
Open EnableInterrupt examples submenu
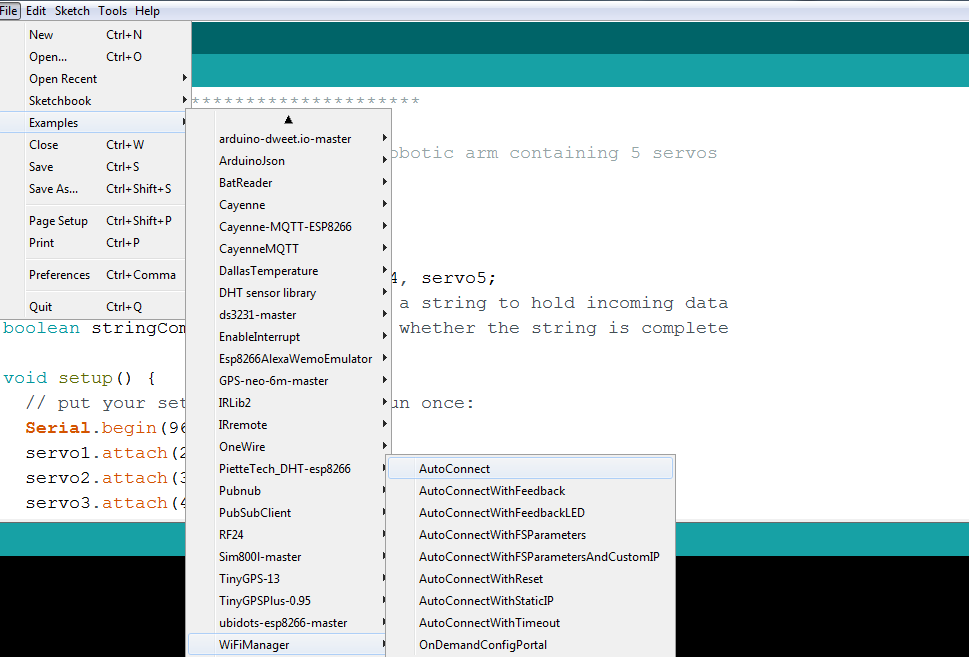[x=288, y=337]
